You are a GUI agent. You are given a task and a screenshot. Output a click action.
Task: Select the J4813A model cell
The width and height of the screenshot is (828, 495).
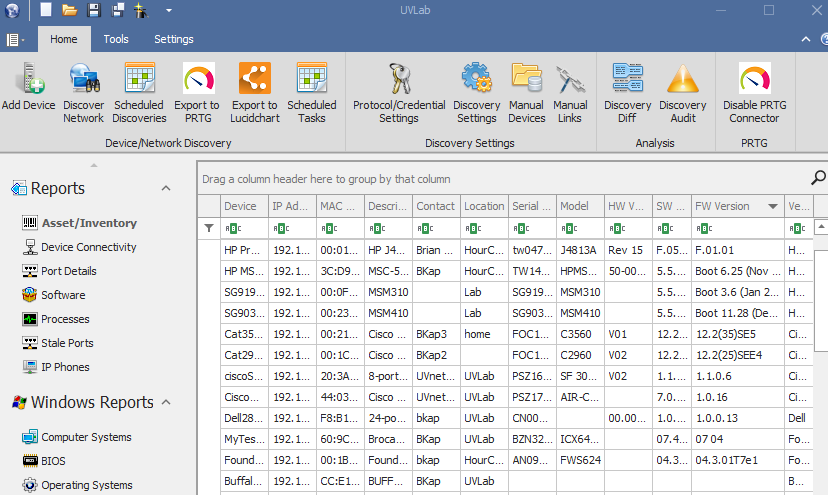580,250
